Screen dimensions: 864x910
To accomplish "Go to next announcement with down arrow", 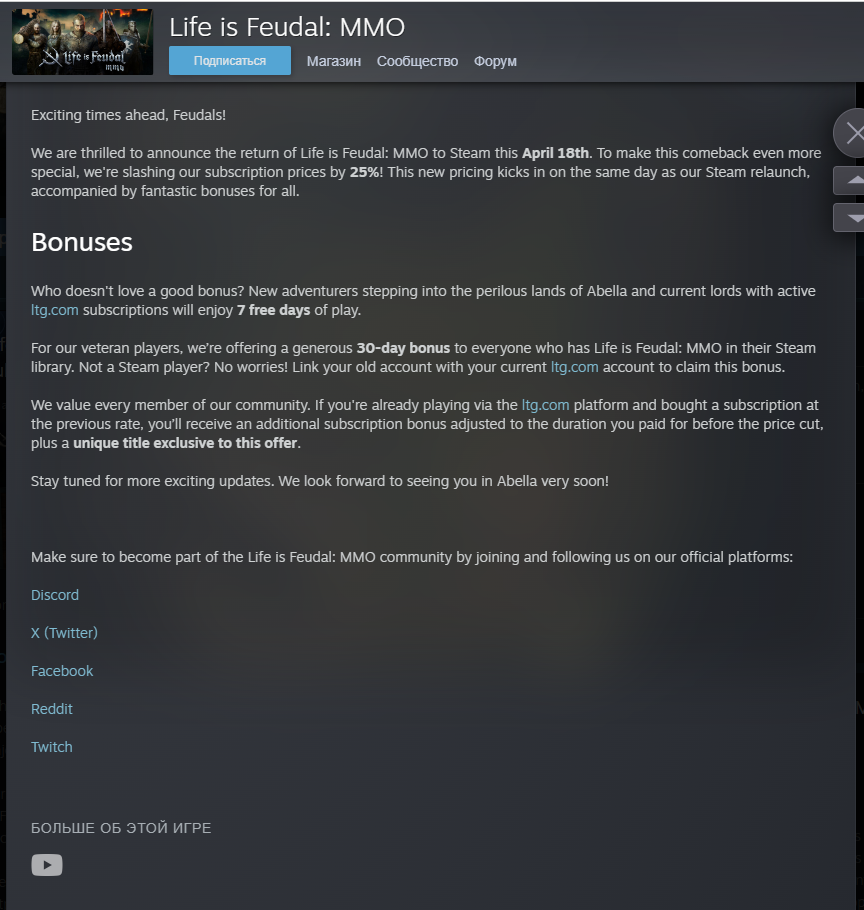I will (850, 218).
